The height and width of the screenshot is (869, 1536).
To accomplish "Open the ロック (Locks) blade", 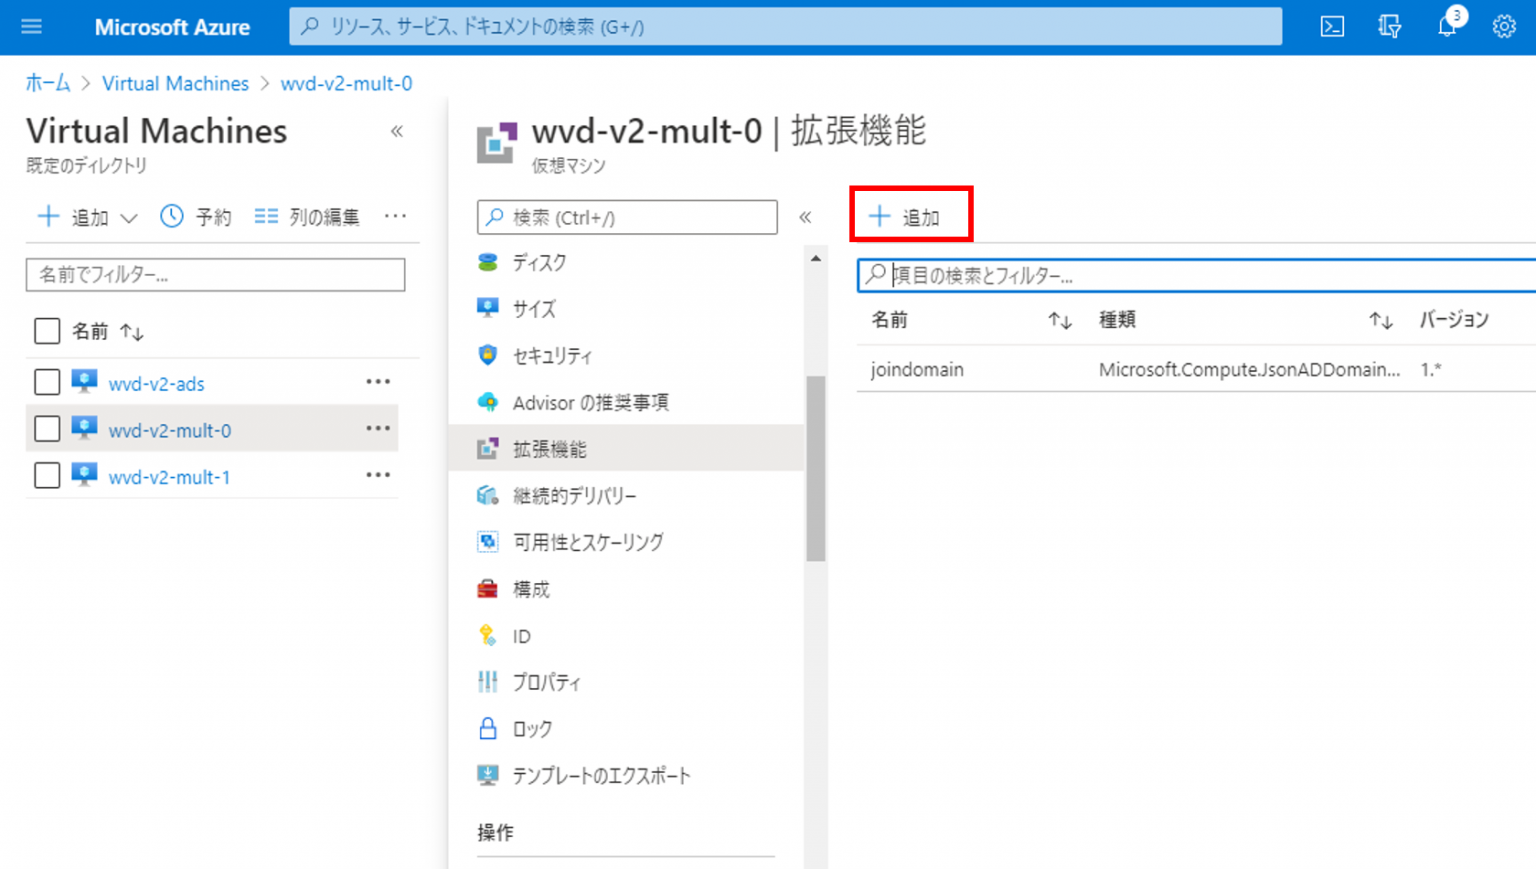I will tap(531, 728).
